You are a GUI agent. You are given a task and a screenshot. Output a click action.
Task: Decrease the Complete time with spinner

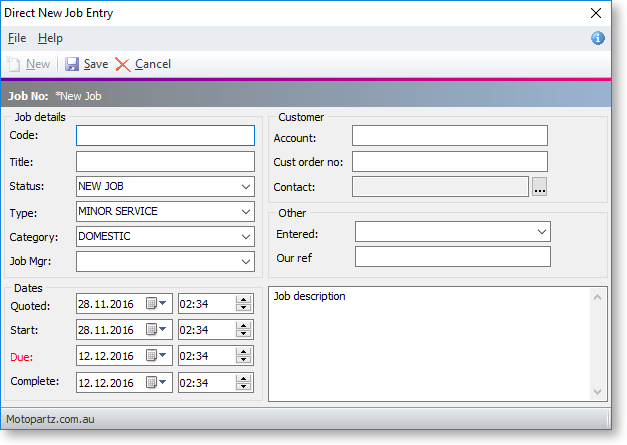(243, 387)
